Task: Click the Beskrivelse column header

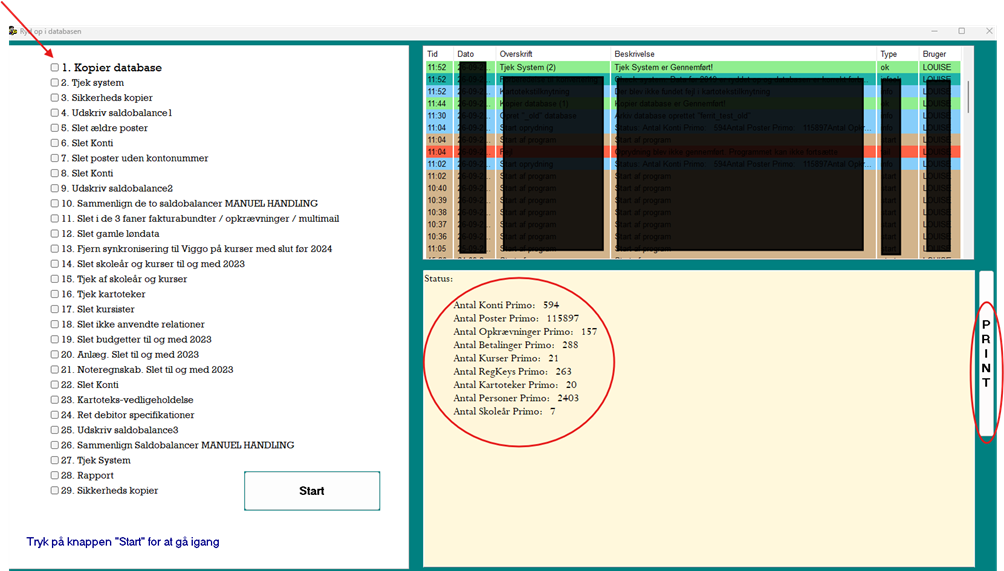Action: tap(743, 54)
